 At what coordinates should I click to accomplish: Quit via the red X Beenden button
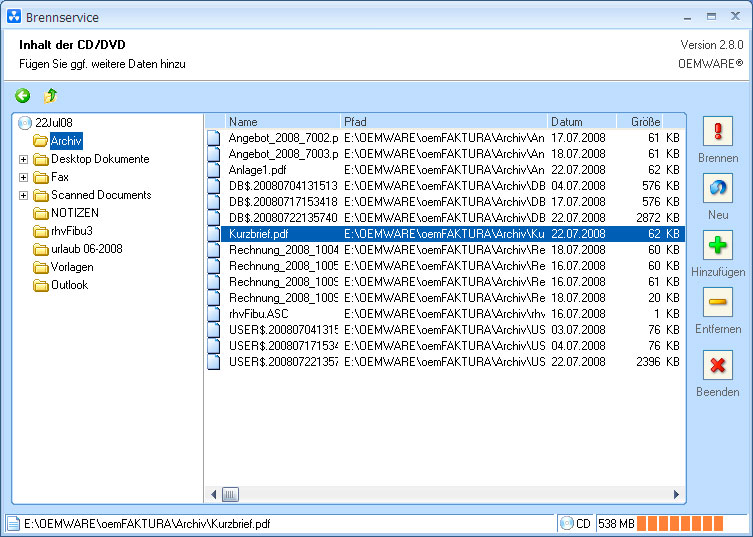717,365
